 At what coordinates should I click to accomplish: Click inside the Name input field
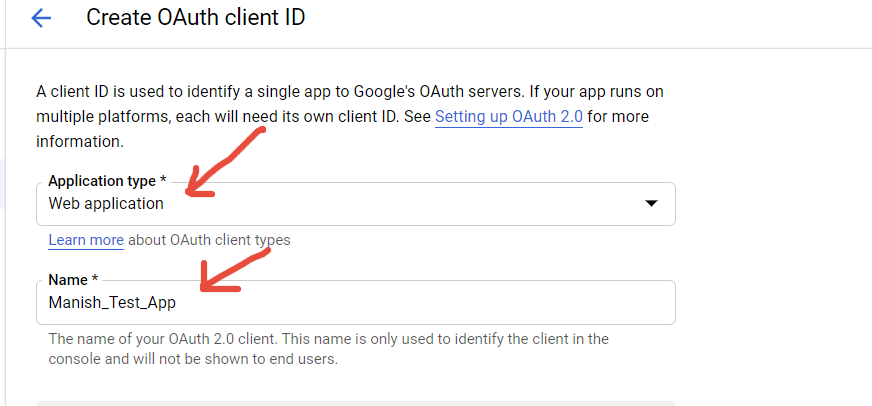400,302
